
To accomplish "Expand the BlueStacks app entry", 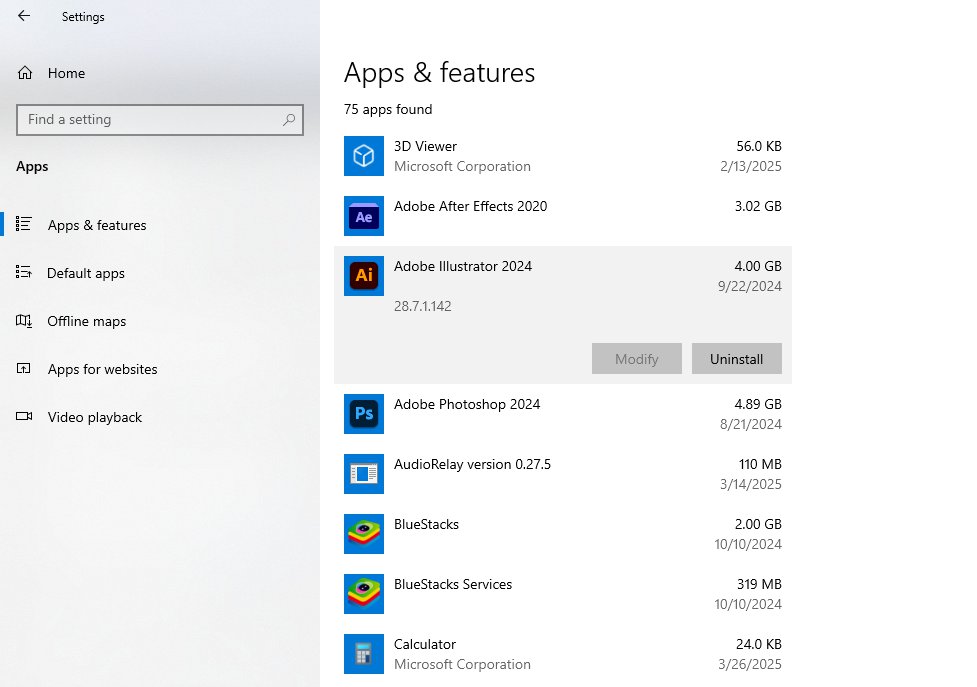I will click(x=562, y=534).
